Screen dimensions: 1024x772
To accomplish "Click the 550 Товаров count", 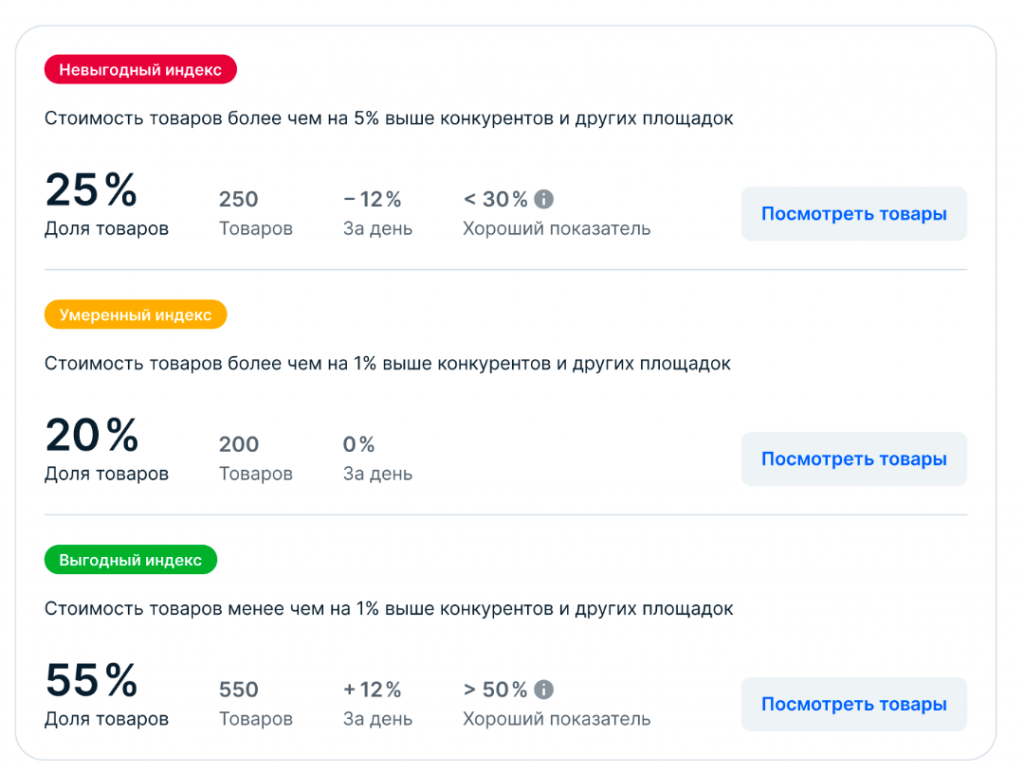I will point(239,689).
